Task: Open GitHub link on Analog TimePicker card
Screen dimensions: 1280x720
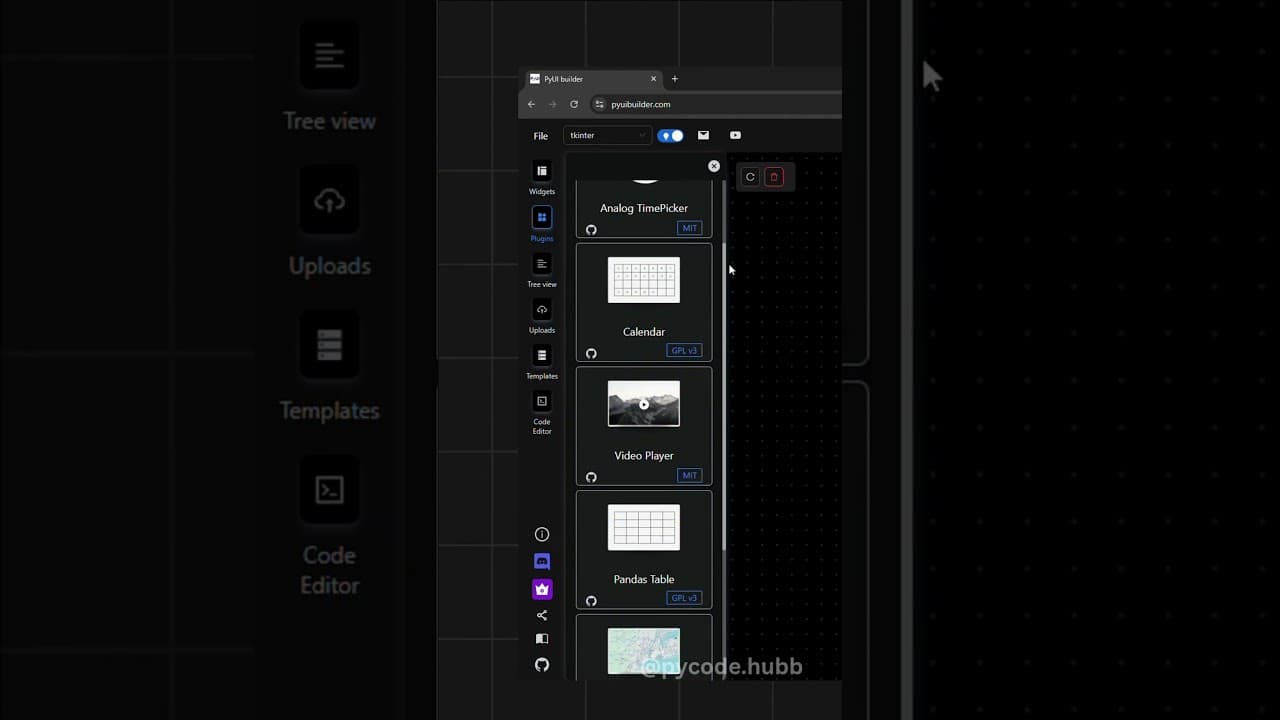Action: click(x=591, y=230)
